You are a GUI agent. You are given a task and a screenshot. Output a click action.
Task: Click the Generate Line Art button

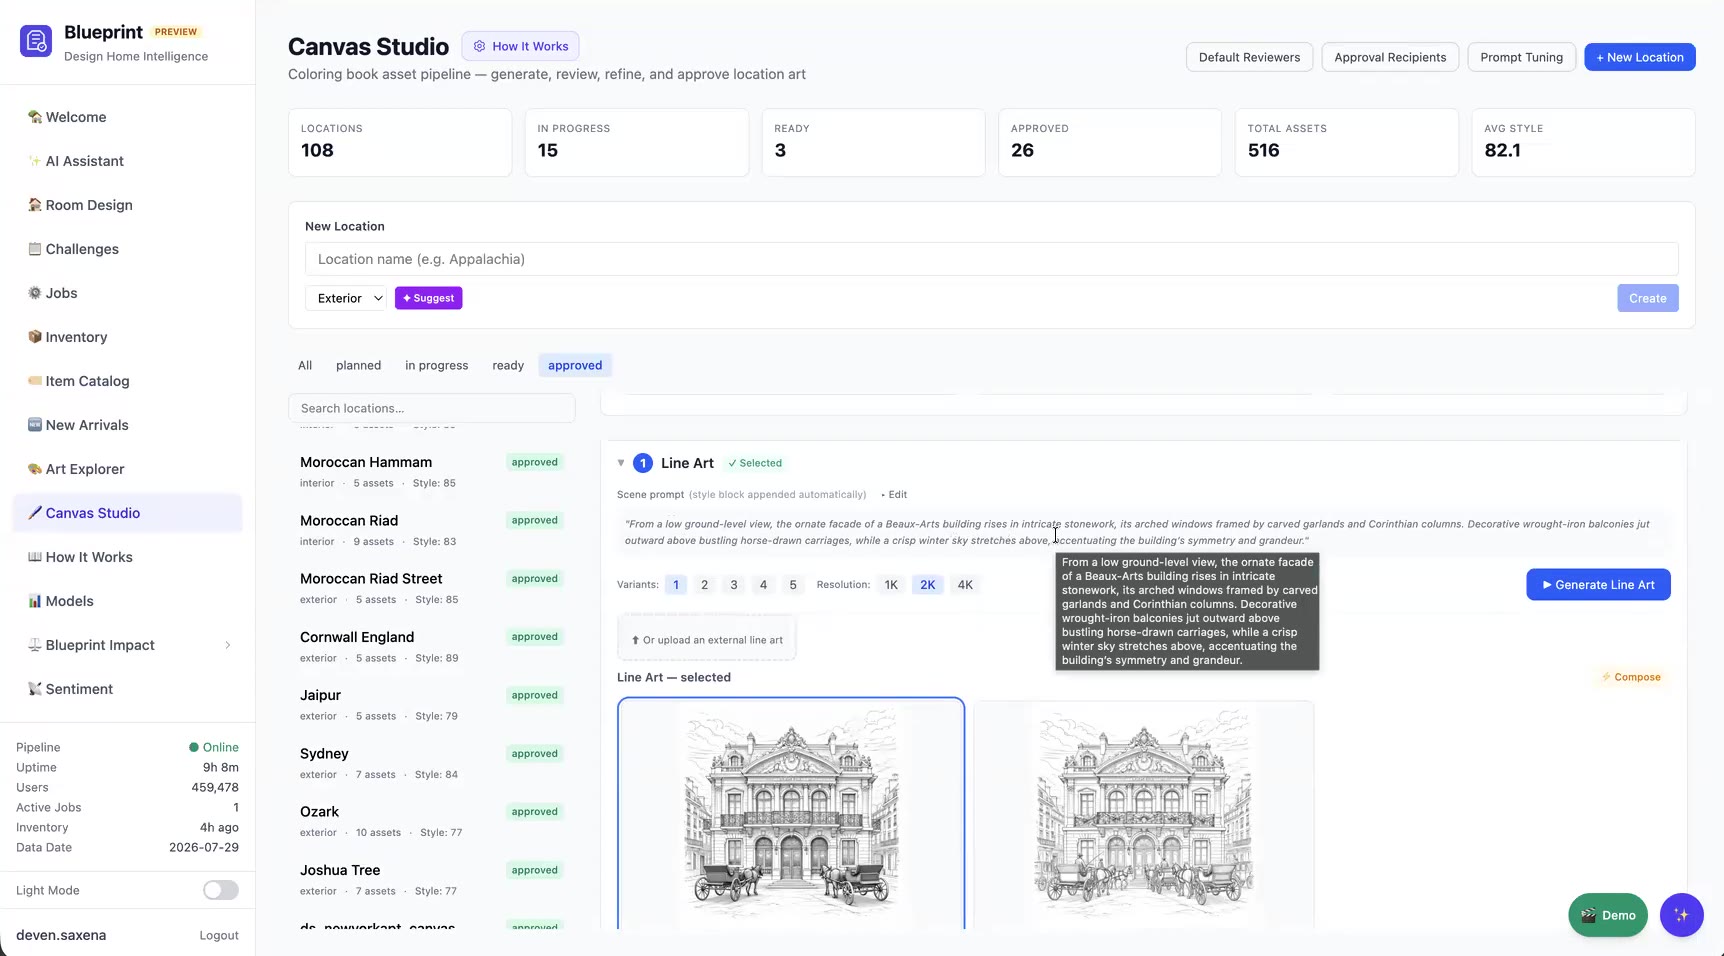(x=1598, y=585)
